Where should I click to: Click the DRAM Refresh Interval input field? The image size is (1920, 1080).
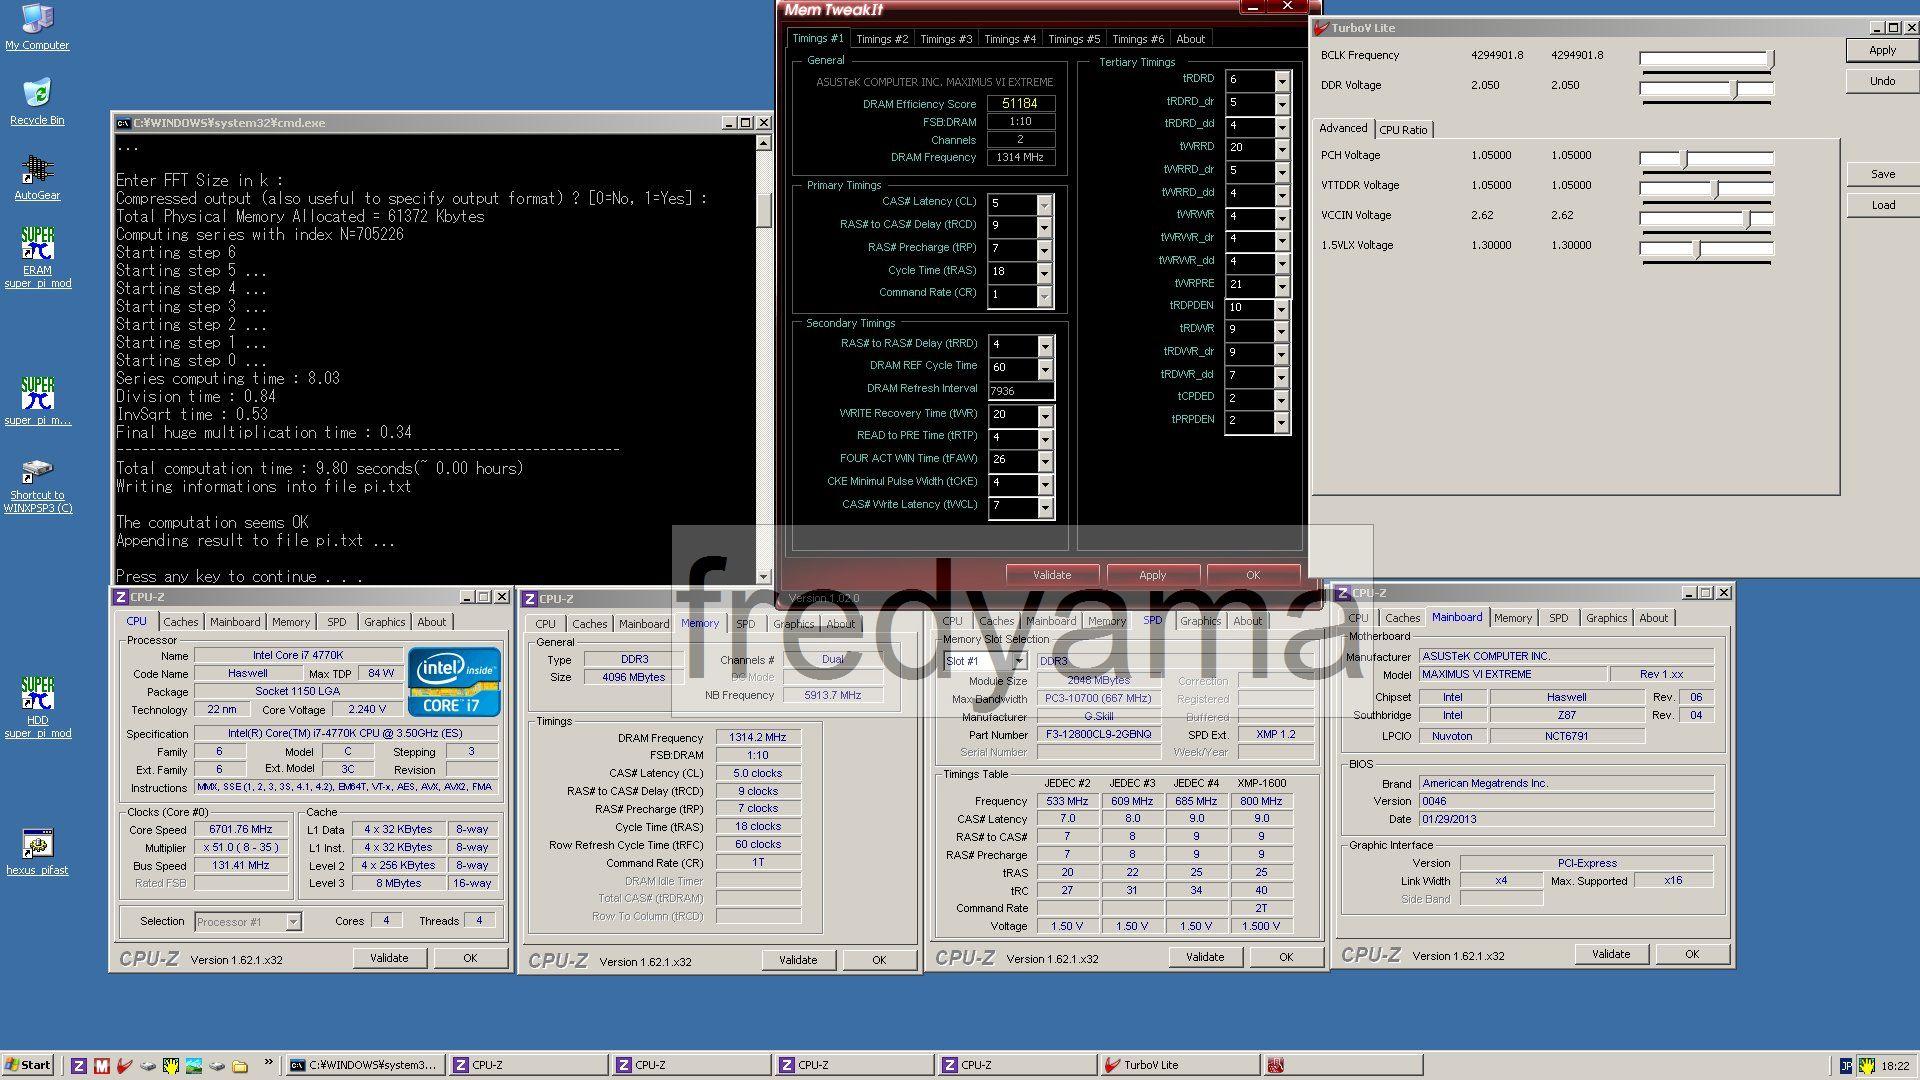tap(1020, 392)
